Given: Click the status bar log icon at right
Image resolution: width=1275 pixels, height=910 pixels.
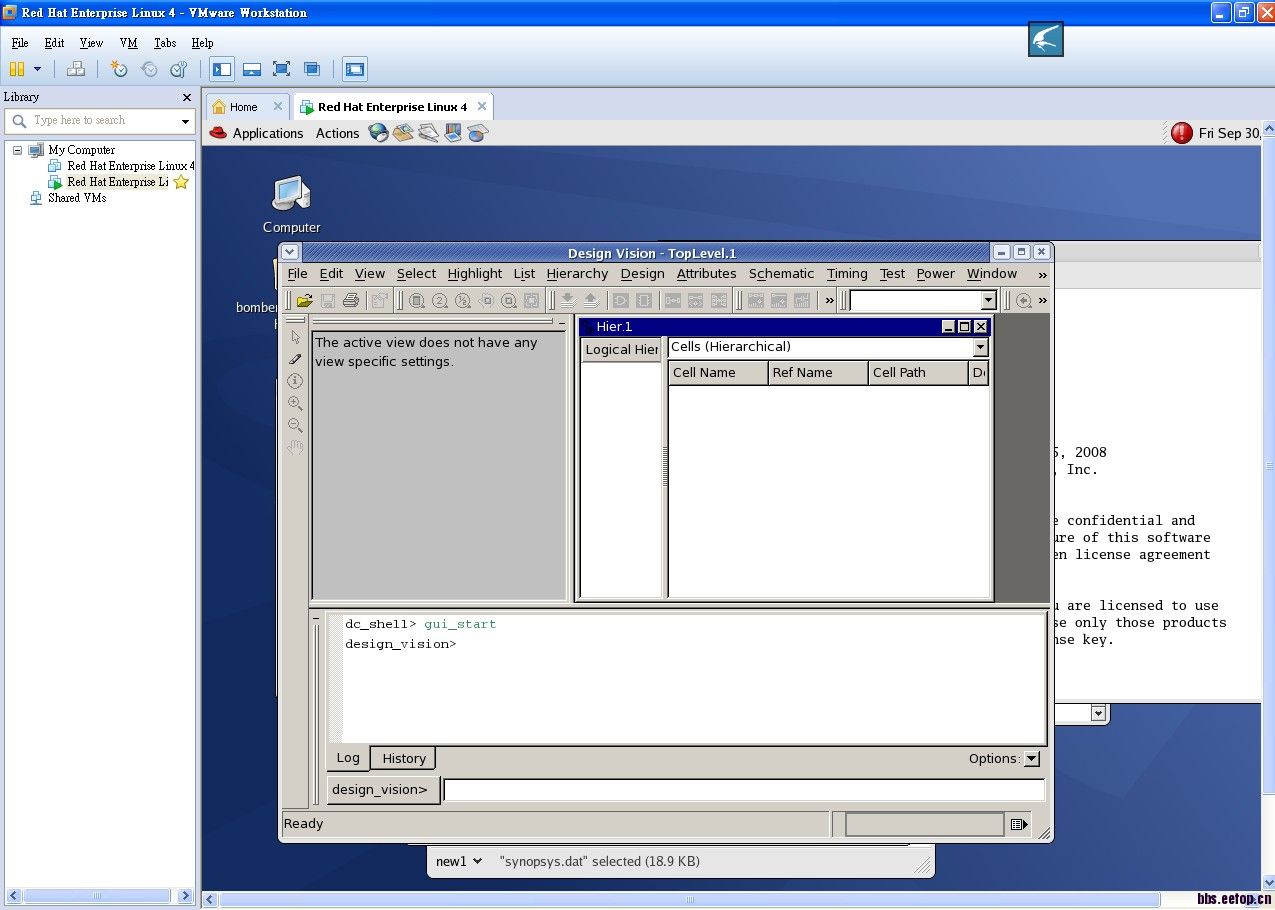Looking at the screenshot, I should (x=1018, y=824).
